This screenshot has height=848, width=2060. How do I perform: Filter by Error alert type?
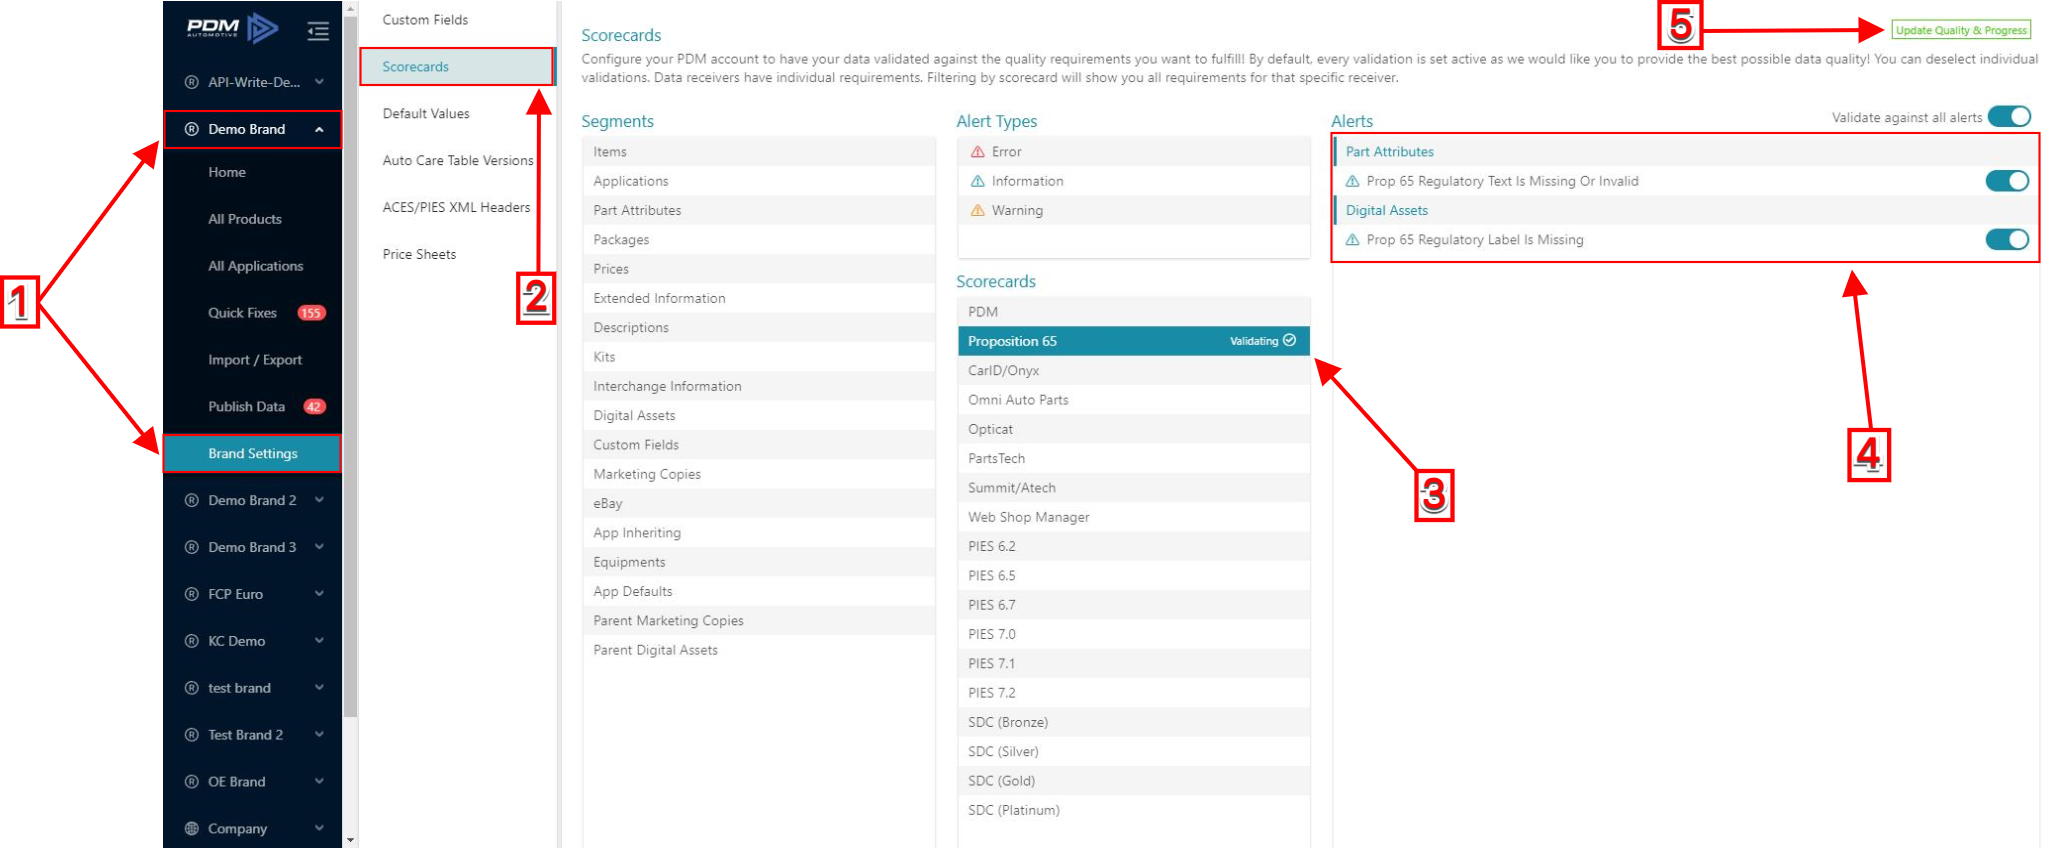pos(1133,152)
